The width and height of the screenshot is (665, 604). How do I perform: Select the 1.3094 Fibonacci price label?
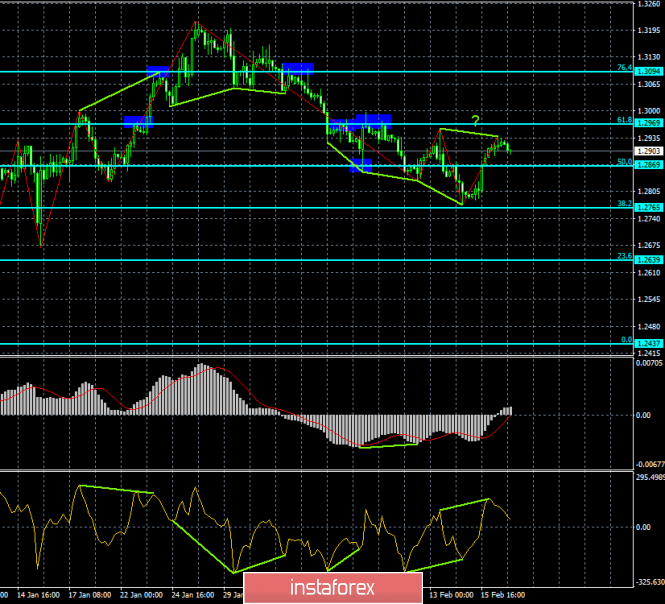[x=649, y=72]
